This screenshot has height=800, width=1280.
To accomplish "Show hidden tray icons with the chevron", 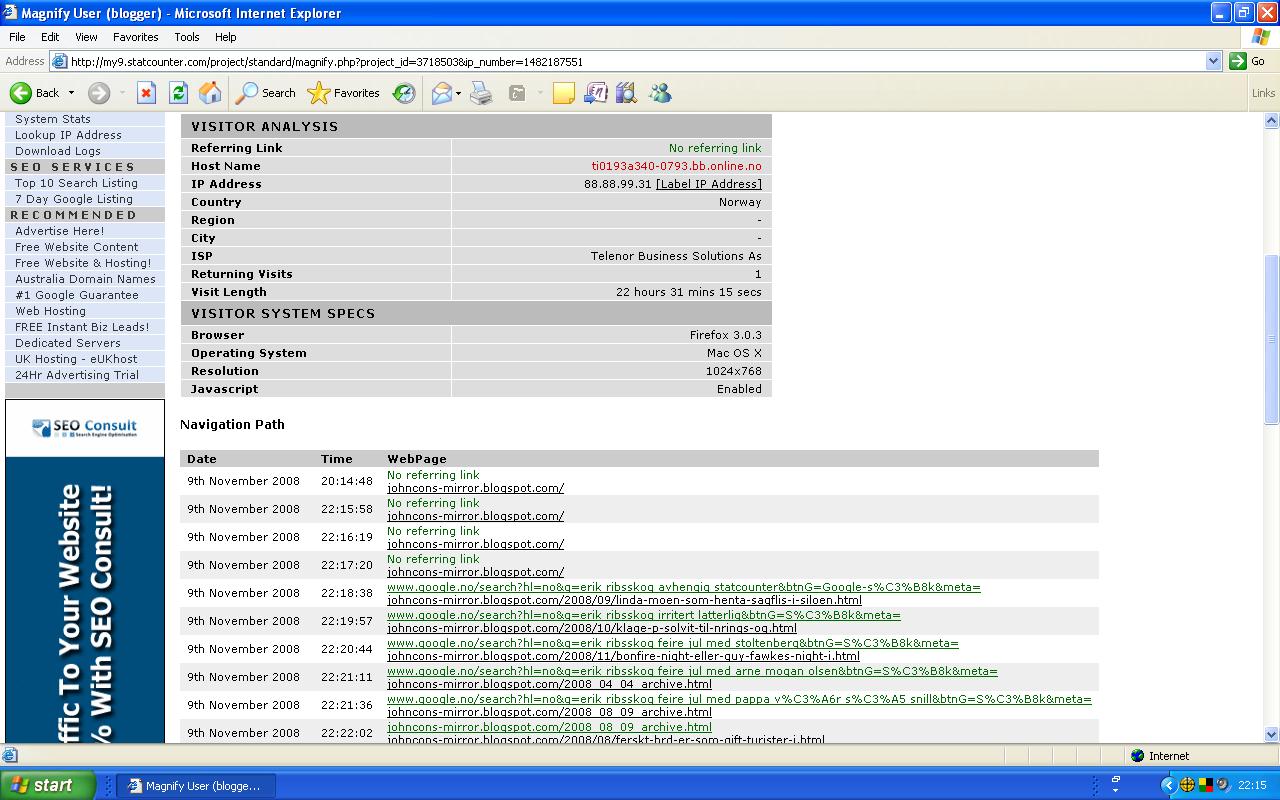I will point(1168,785).
